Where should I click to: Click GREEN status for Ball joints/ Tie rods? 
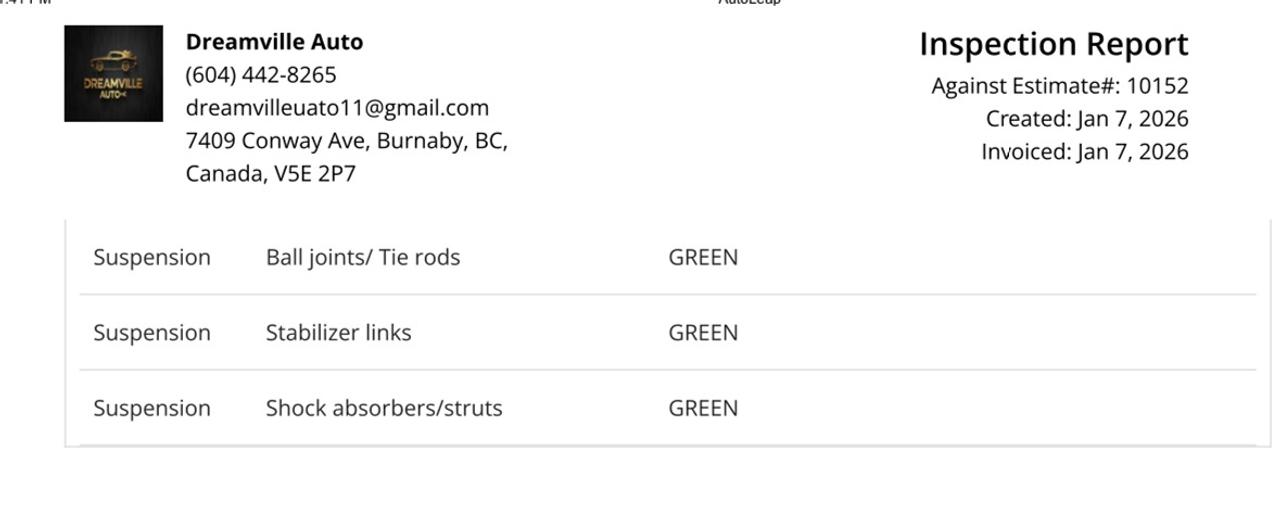tap(703, 257)
